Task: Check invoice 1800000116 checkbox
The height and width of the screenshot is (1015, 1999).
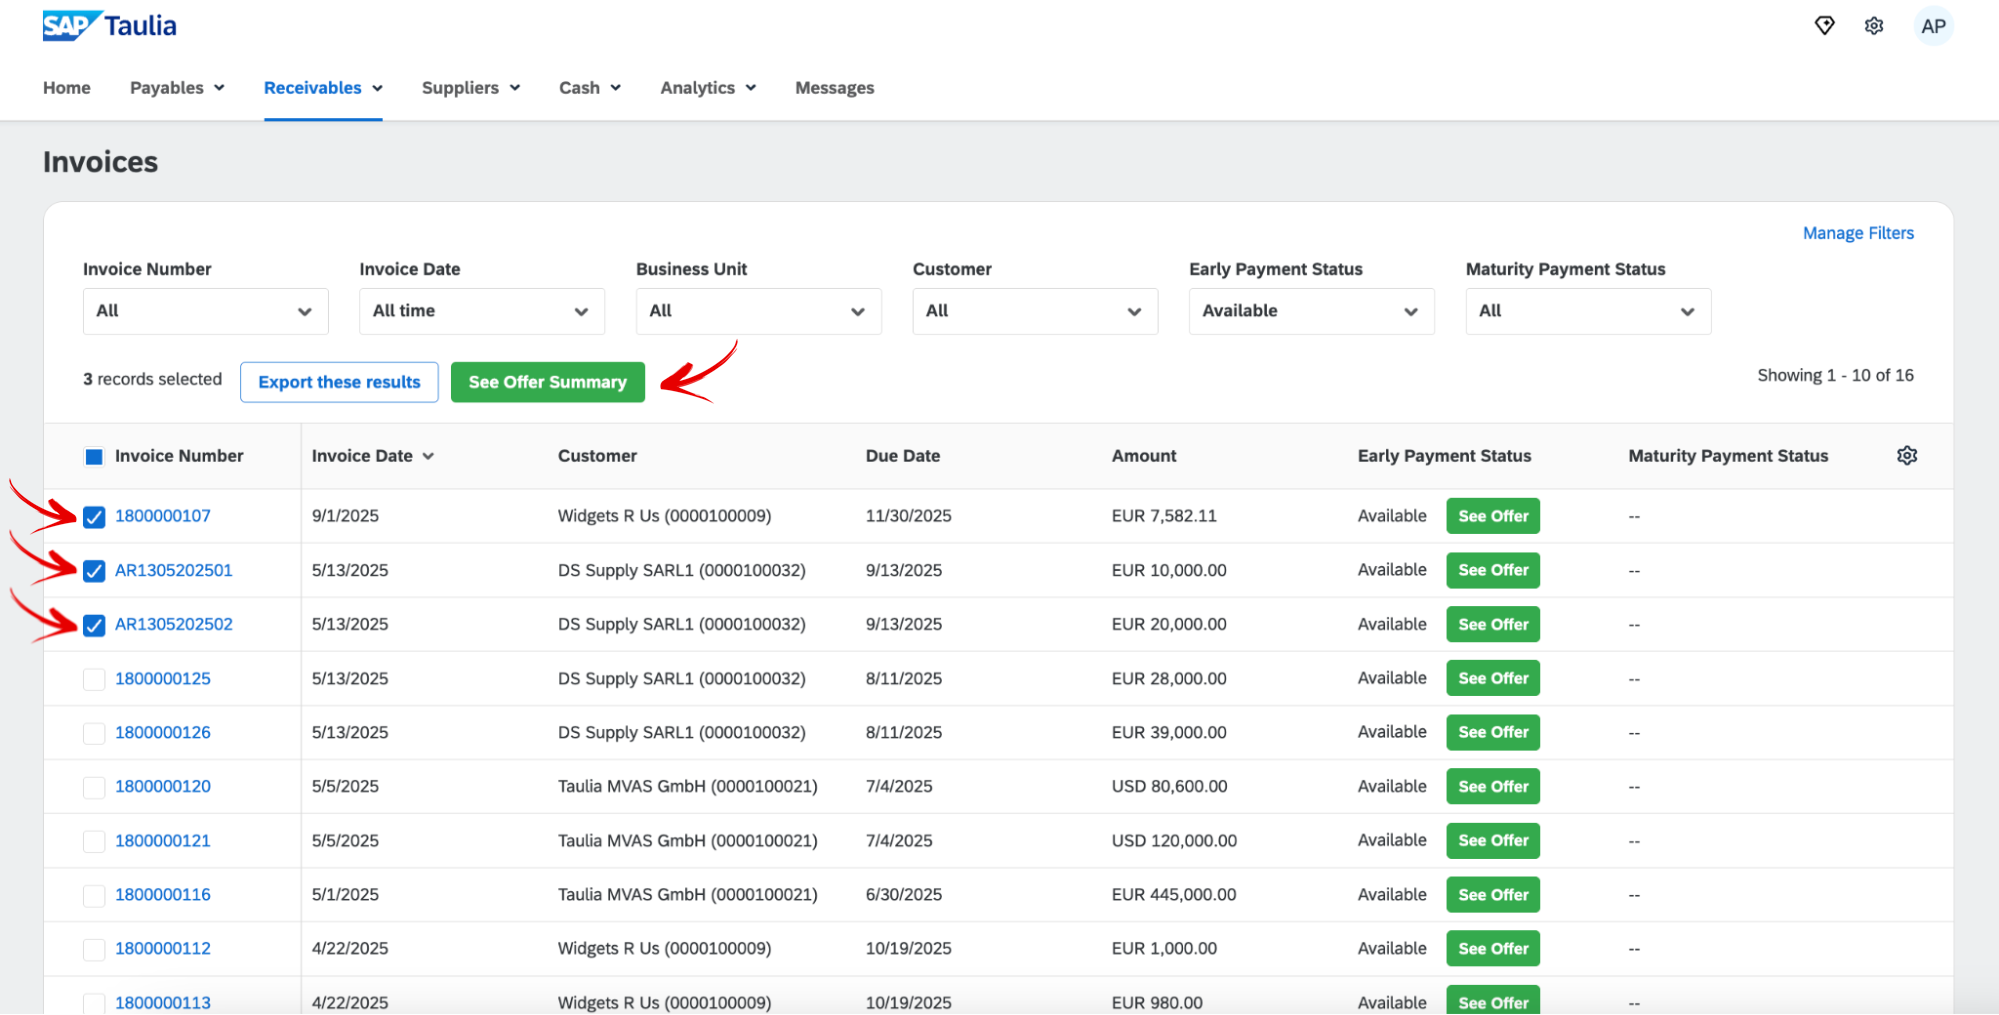Action: coord(94,895)
